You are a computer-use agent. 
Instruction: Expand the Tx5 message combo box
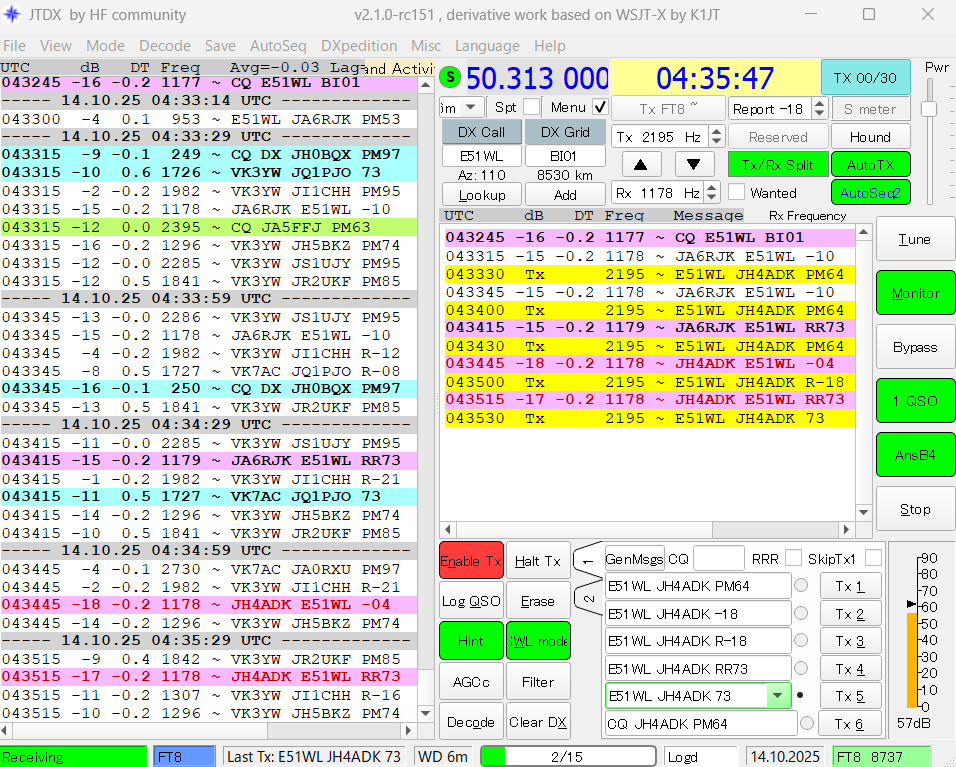coord(778,696)
